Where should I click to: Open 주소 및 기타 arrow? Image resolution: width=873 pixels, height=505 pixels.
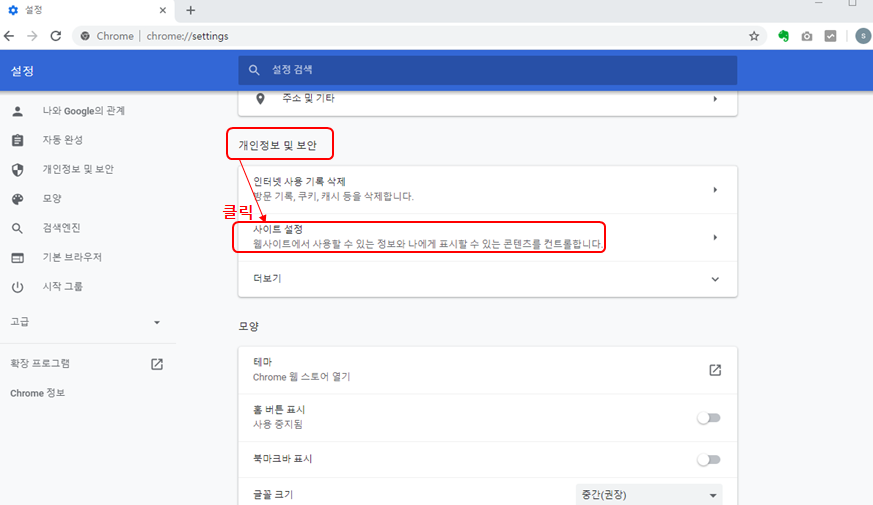(715, 99)
